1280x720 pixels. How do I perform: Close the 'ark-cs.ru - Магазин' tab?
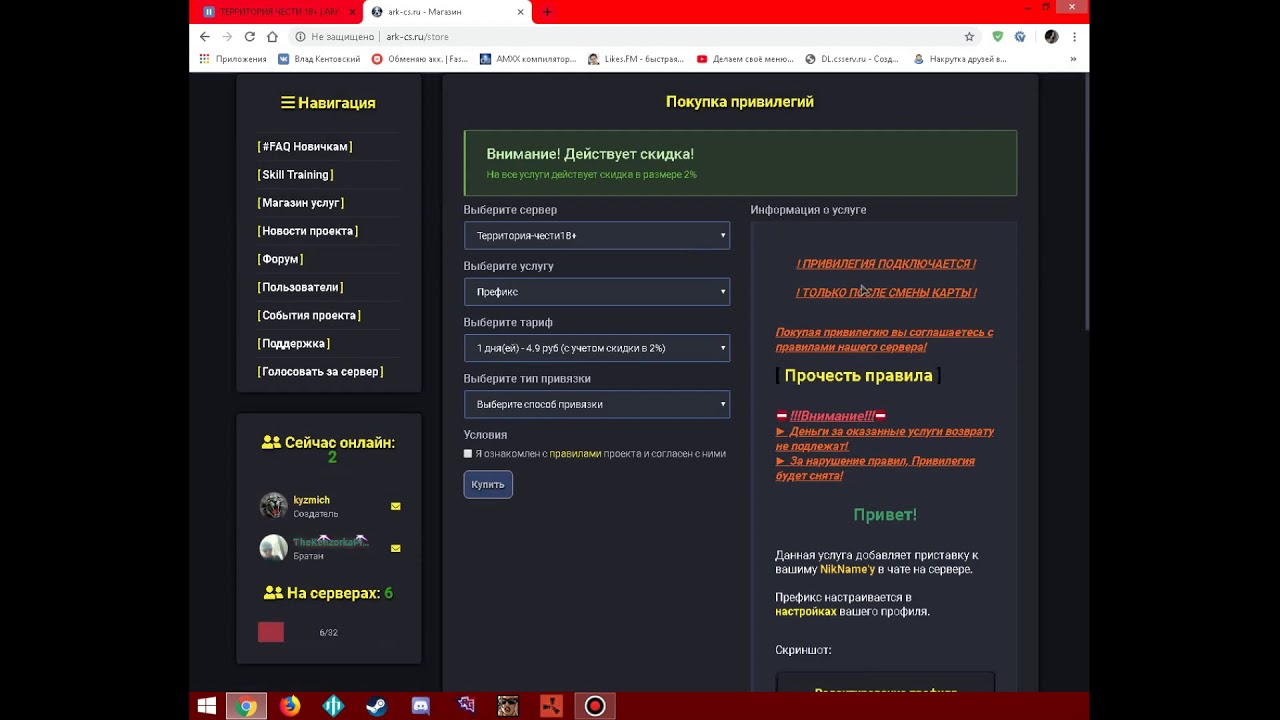pos(520,12)
